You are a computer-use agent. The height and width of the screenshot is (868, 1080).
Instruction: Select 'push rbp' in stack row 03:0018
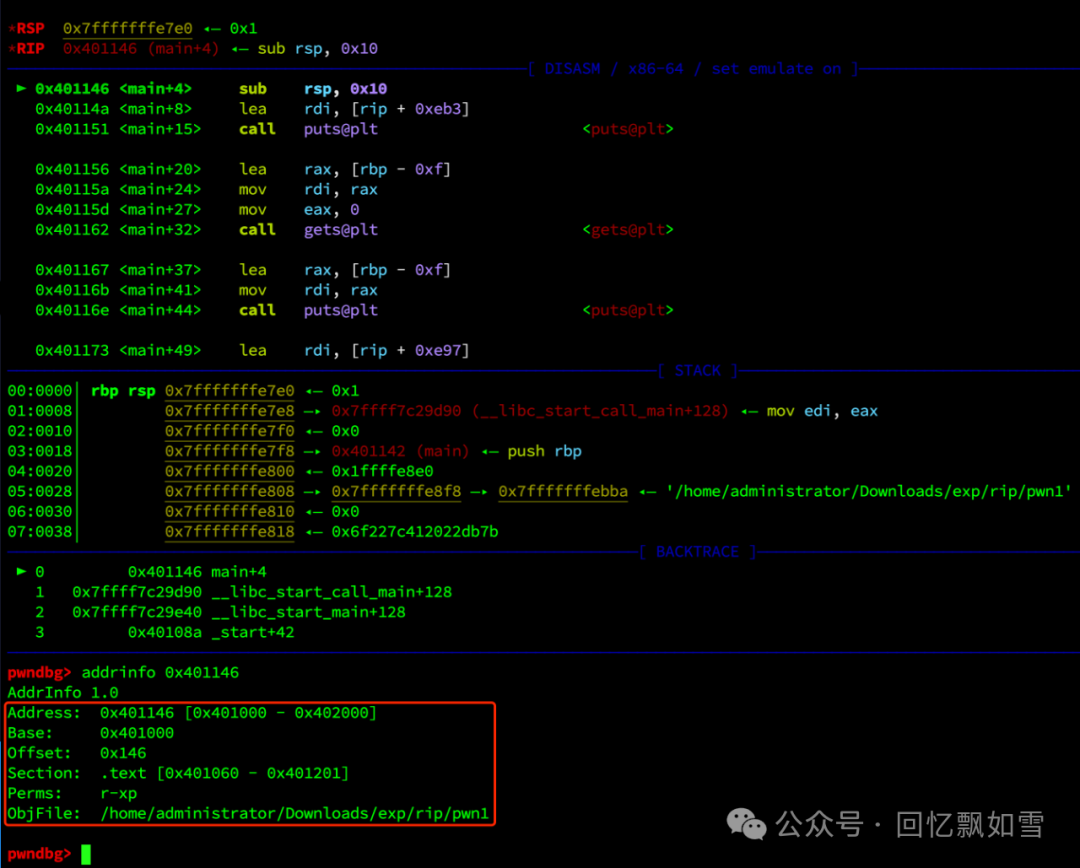point(544,451)
